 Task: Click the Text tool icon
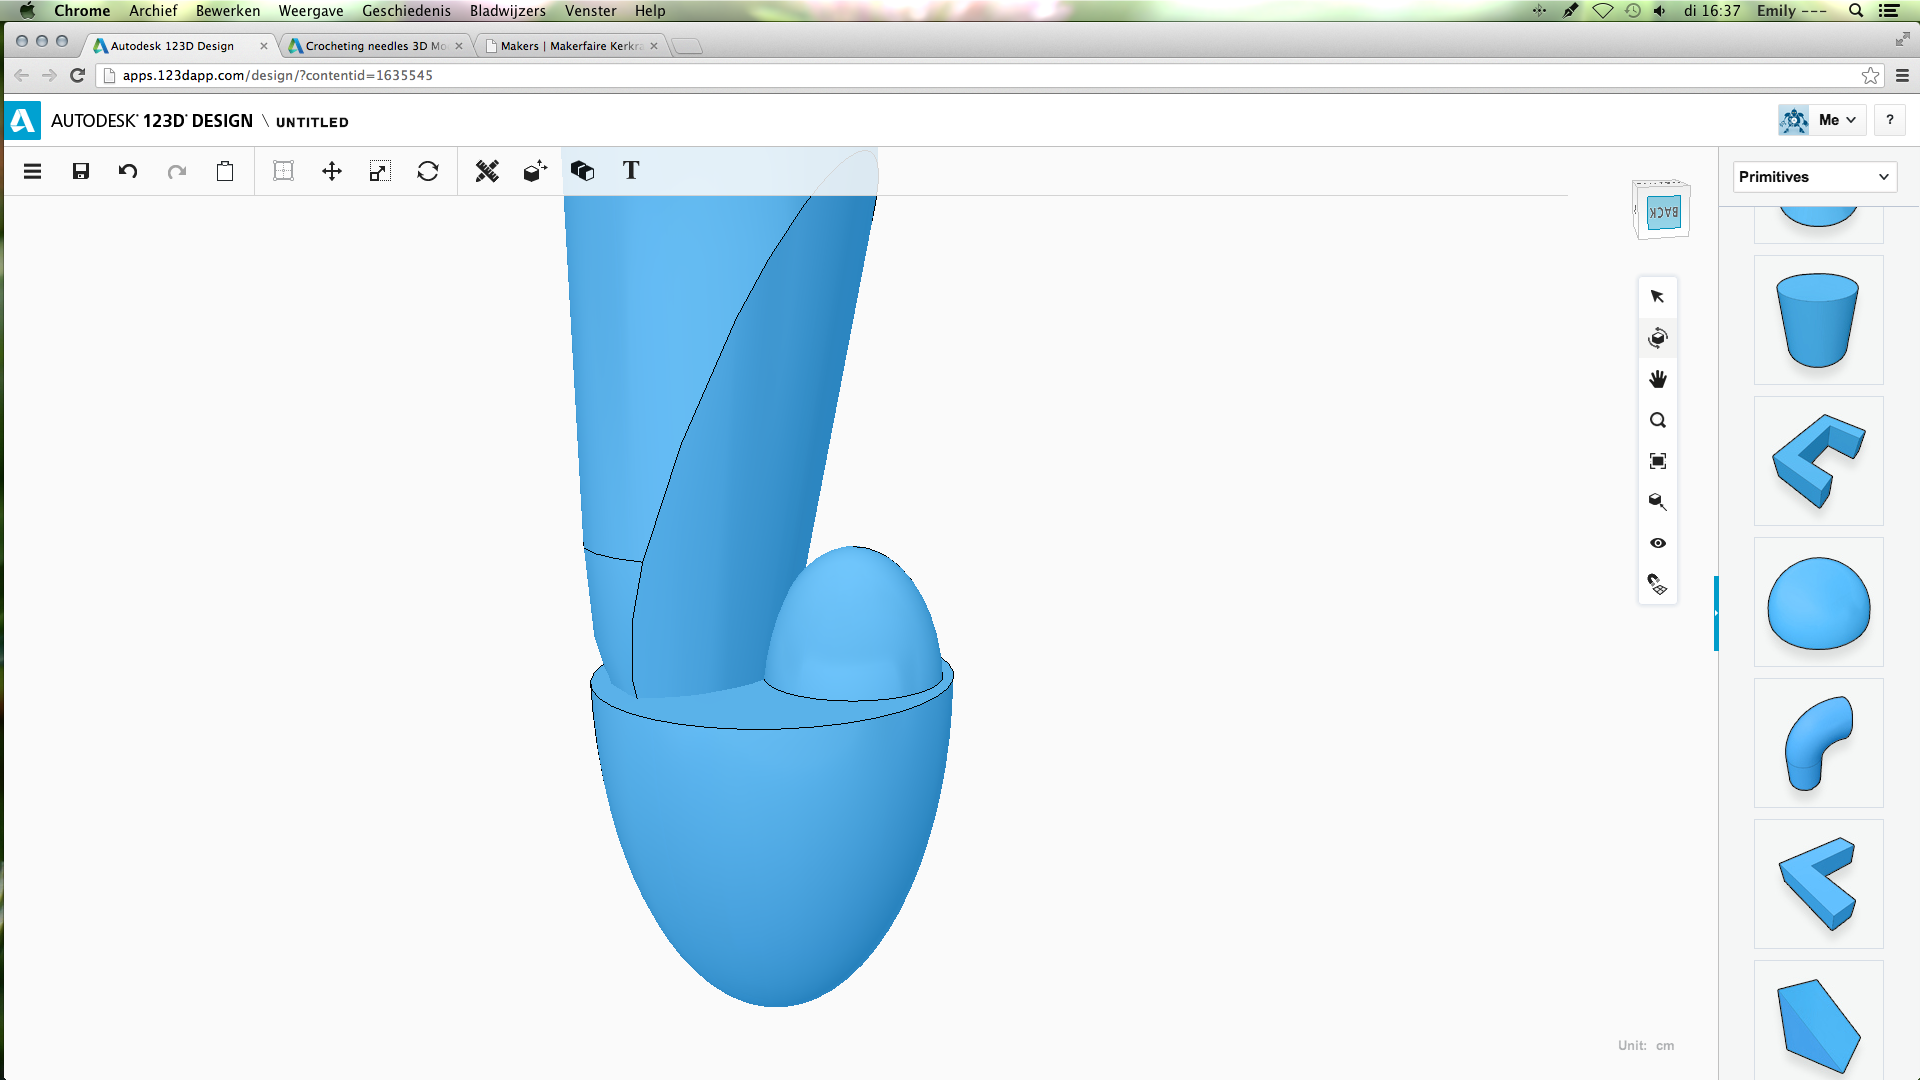coord(631,171)
